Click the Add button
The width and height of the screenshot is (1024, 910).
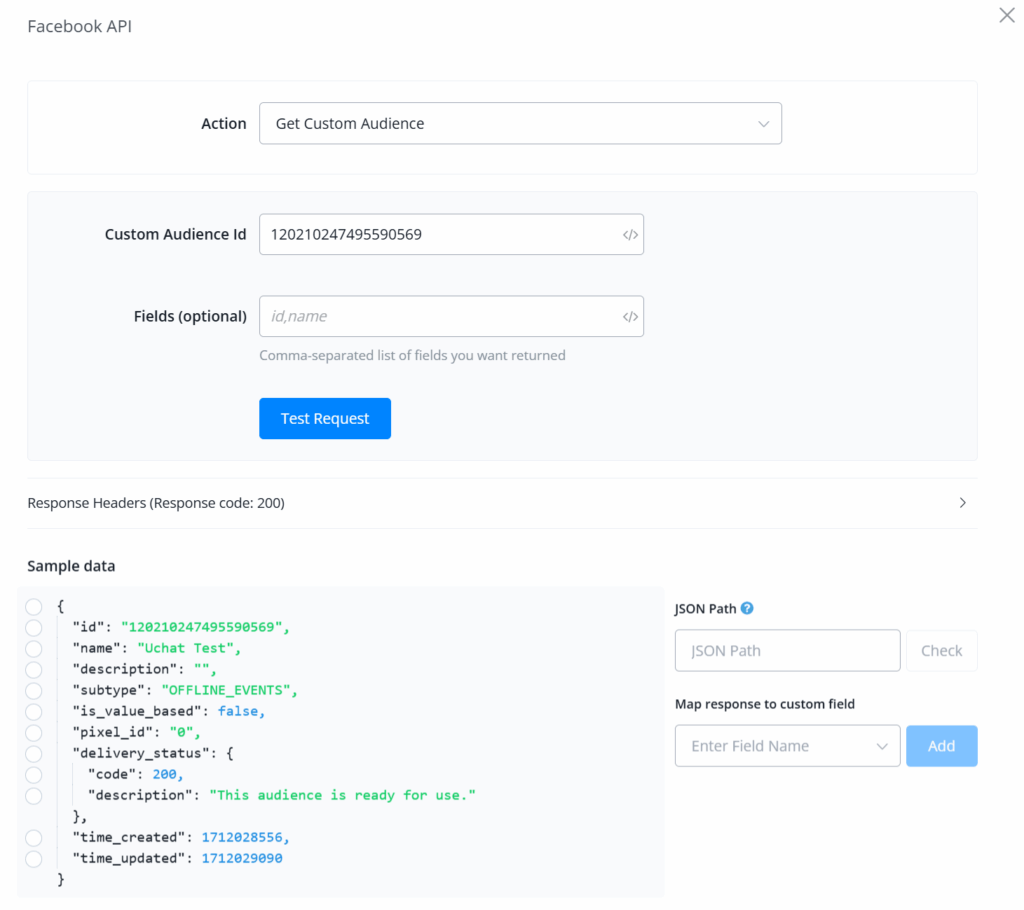tap(941, 746)
